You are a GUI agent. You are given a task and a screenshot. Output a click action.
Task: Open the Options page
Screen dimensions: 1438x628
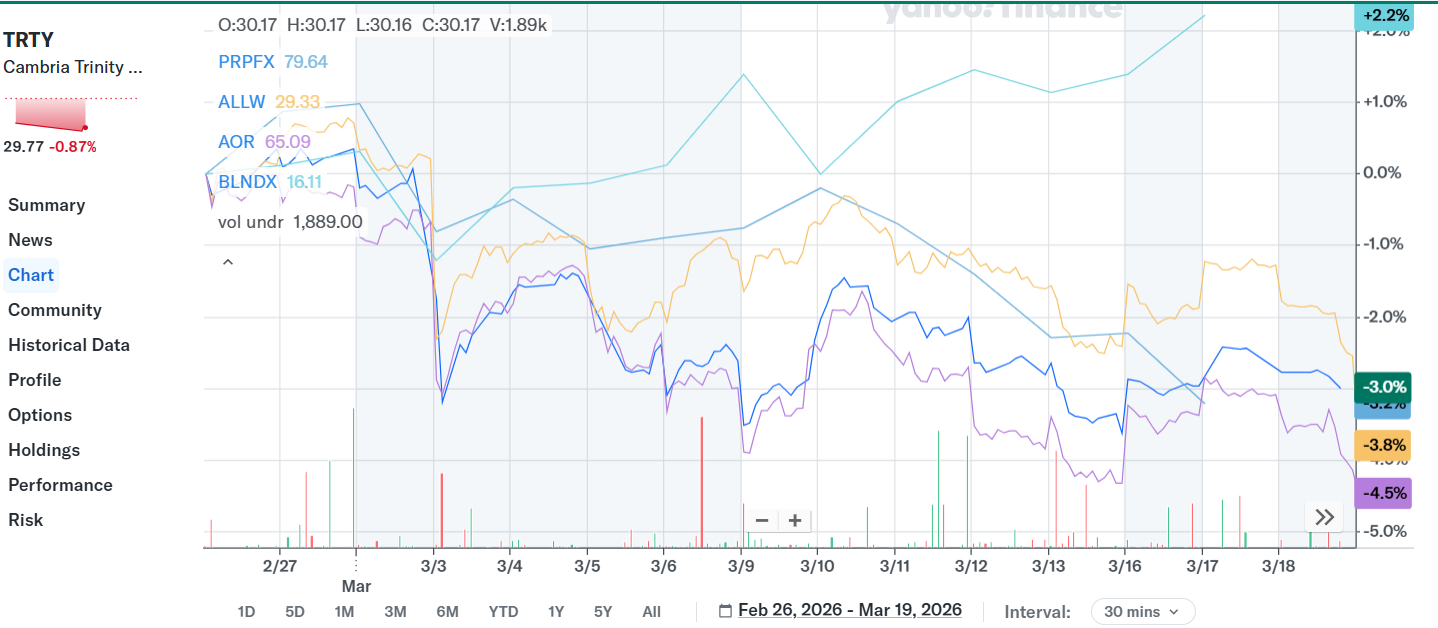[x=40, y=415]
